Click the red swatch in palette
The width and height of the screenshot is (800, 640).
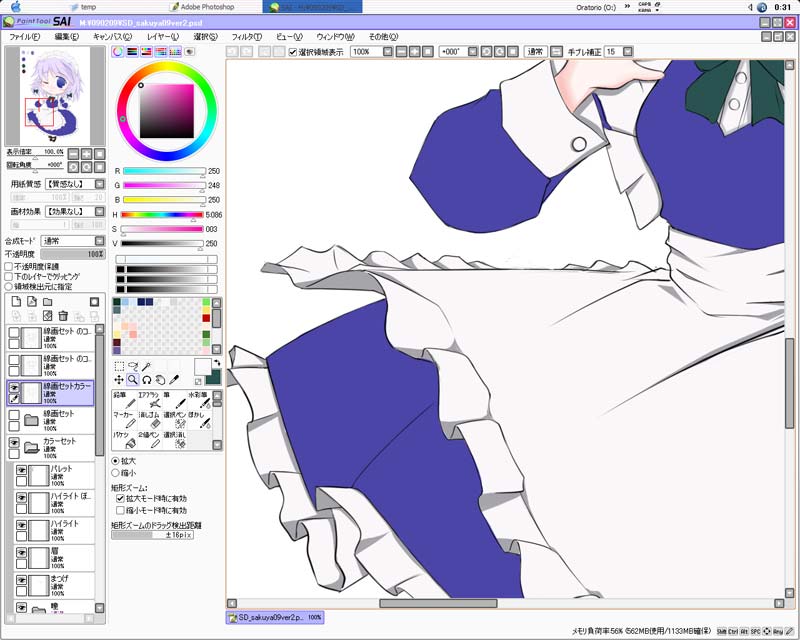click(x=206, y=318)
